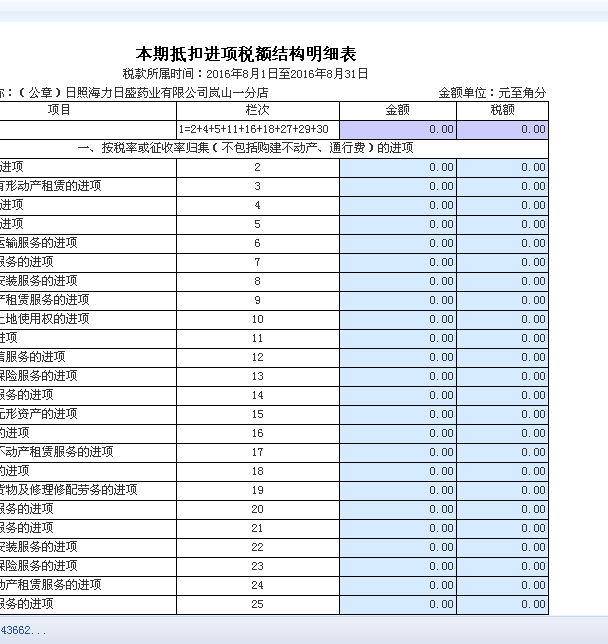
Task: Click the 税额 field for 栏次 21
Action: pyautogui.click(x=502, y=529)
